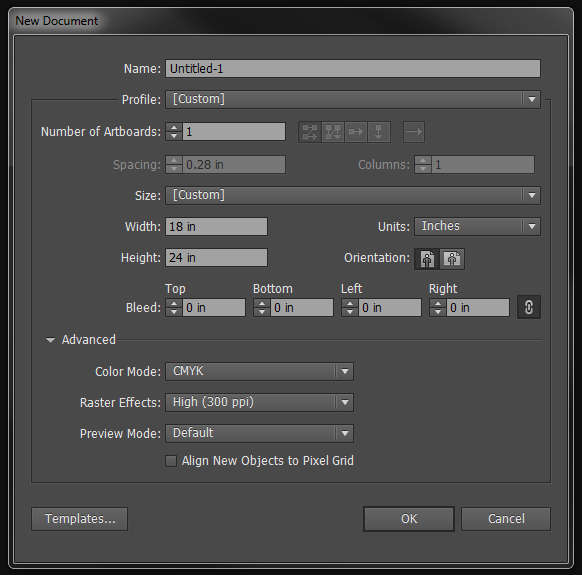Toggle the bleed link chain icon

click(x=529, y=307)
